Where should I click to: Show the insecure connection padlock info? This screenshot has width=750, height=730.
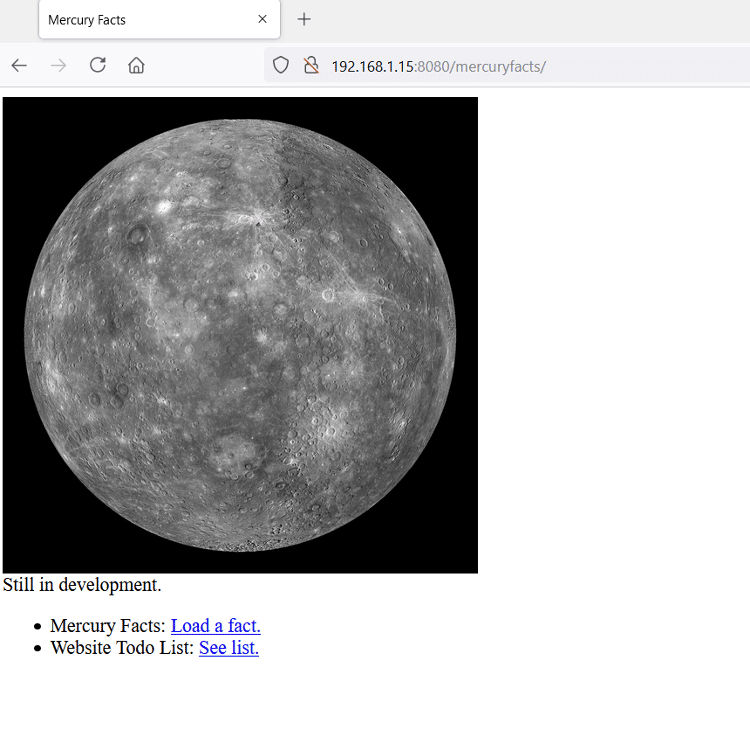pos(311,66)
